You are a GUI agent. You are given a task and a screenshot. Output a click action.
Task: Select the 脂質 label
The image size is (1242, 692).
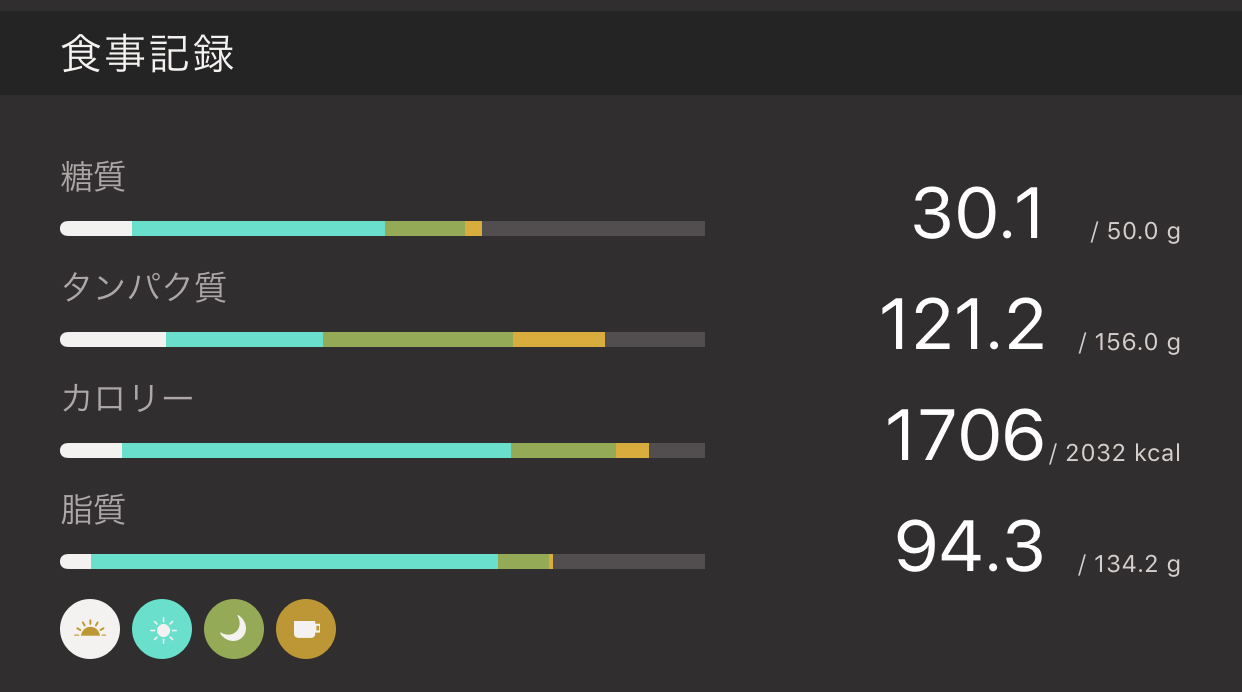pos(93,509)
